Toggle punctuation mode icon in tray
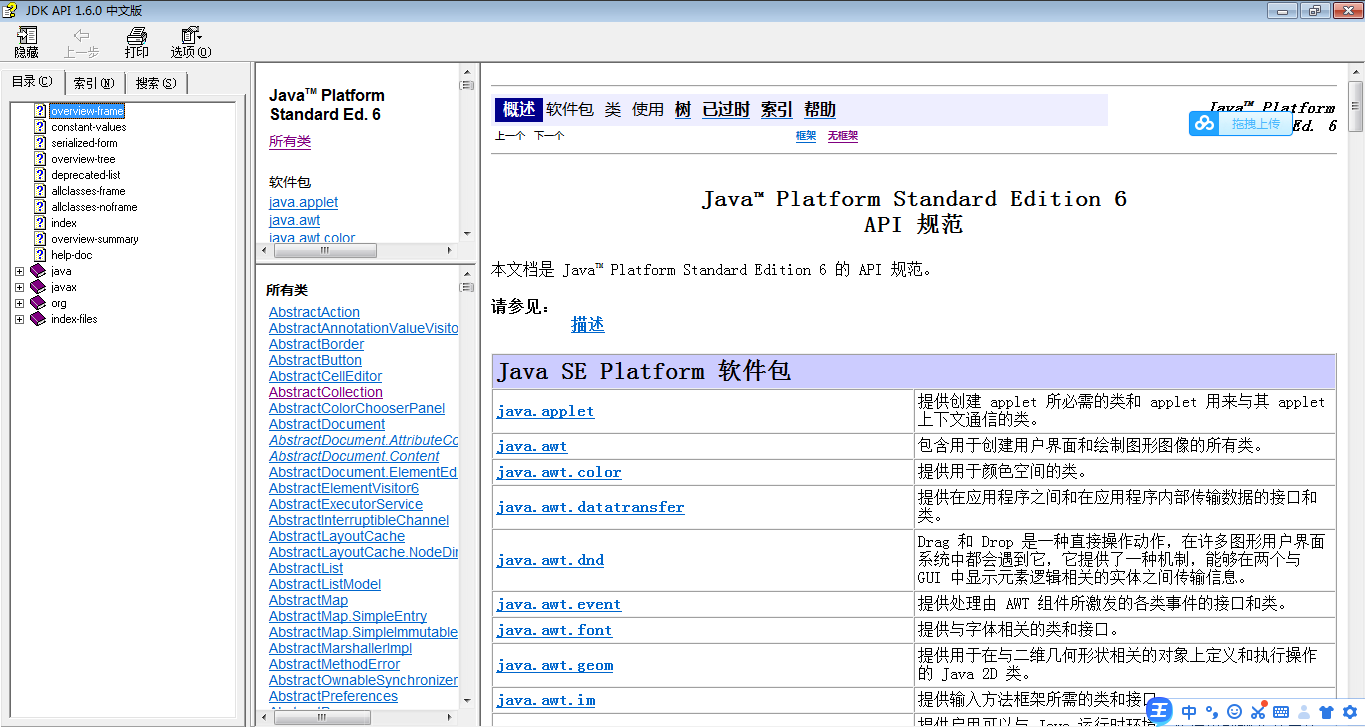1365x727 pixels. (x=1212, y=712)
